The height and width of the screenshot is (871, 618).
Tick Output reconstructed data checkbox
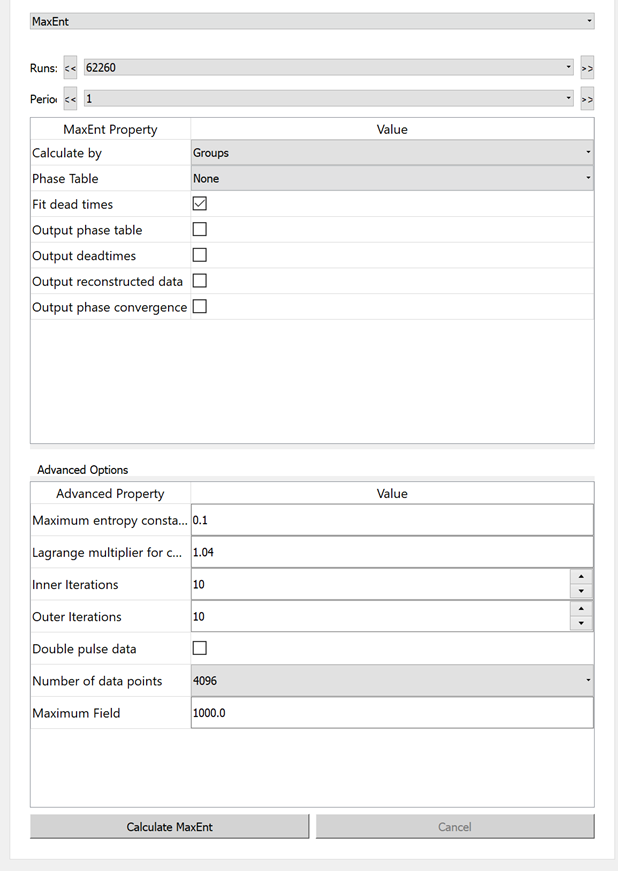200,281
